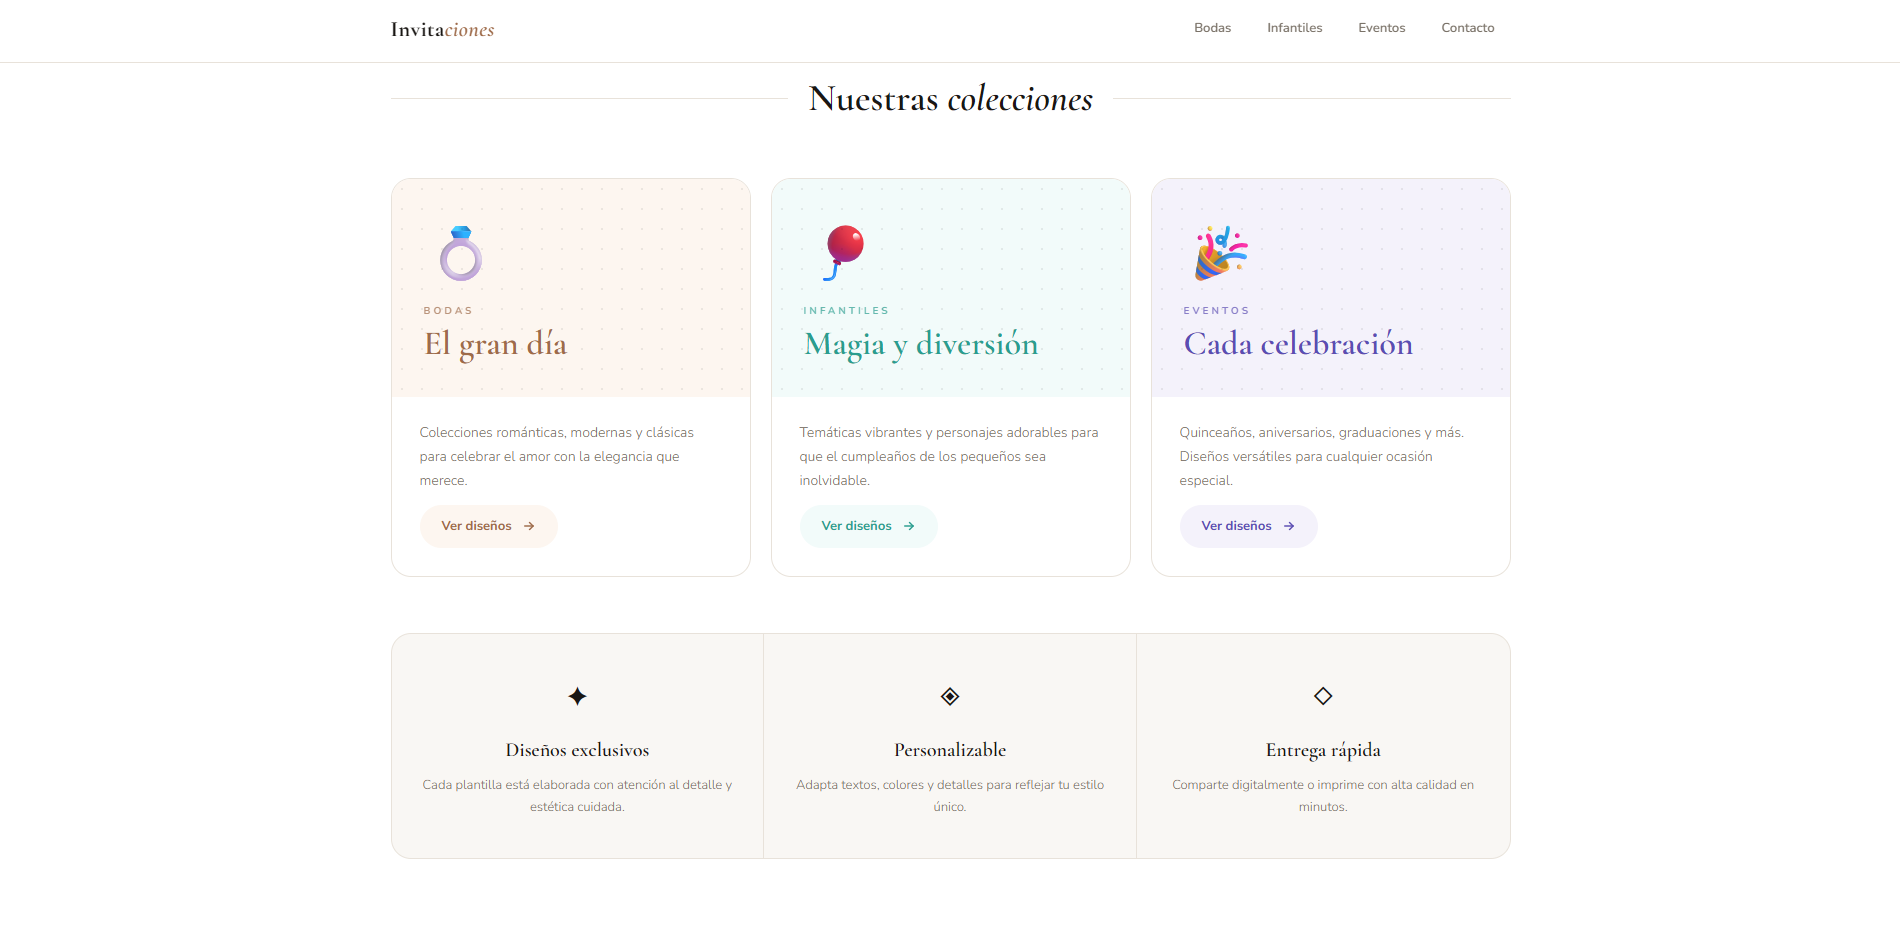
Task: Click the four-point star above Diseños exclusivos
Action: pyautogui.click(x=577, y=696)
